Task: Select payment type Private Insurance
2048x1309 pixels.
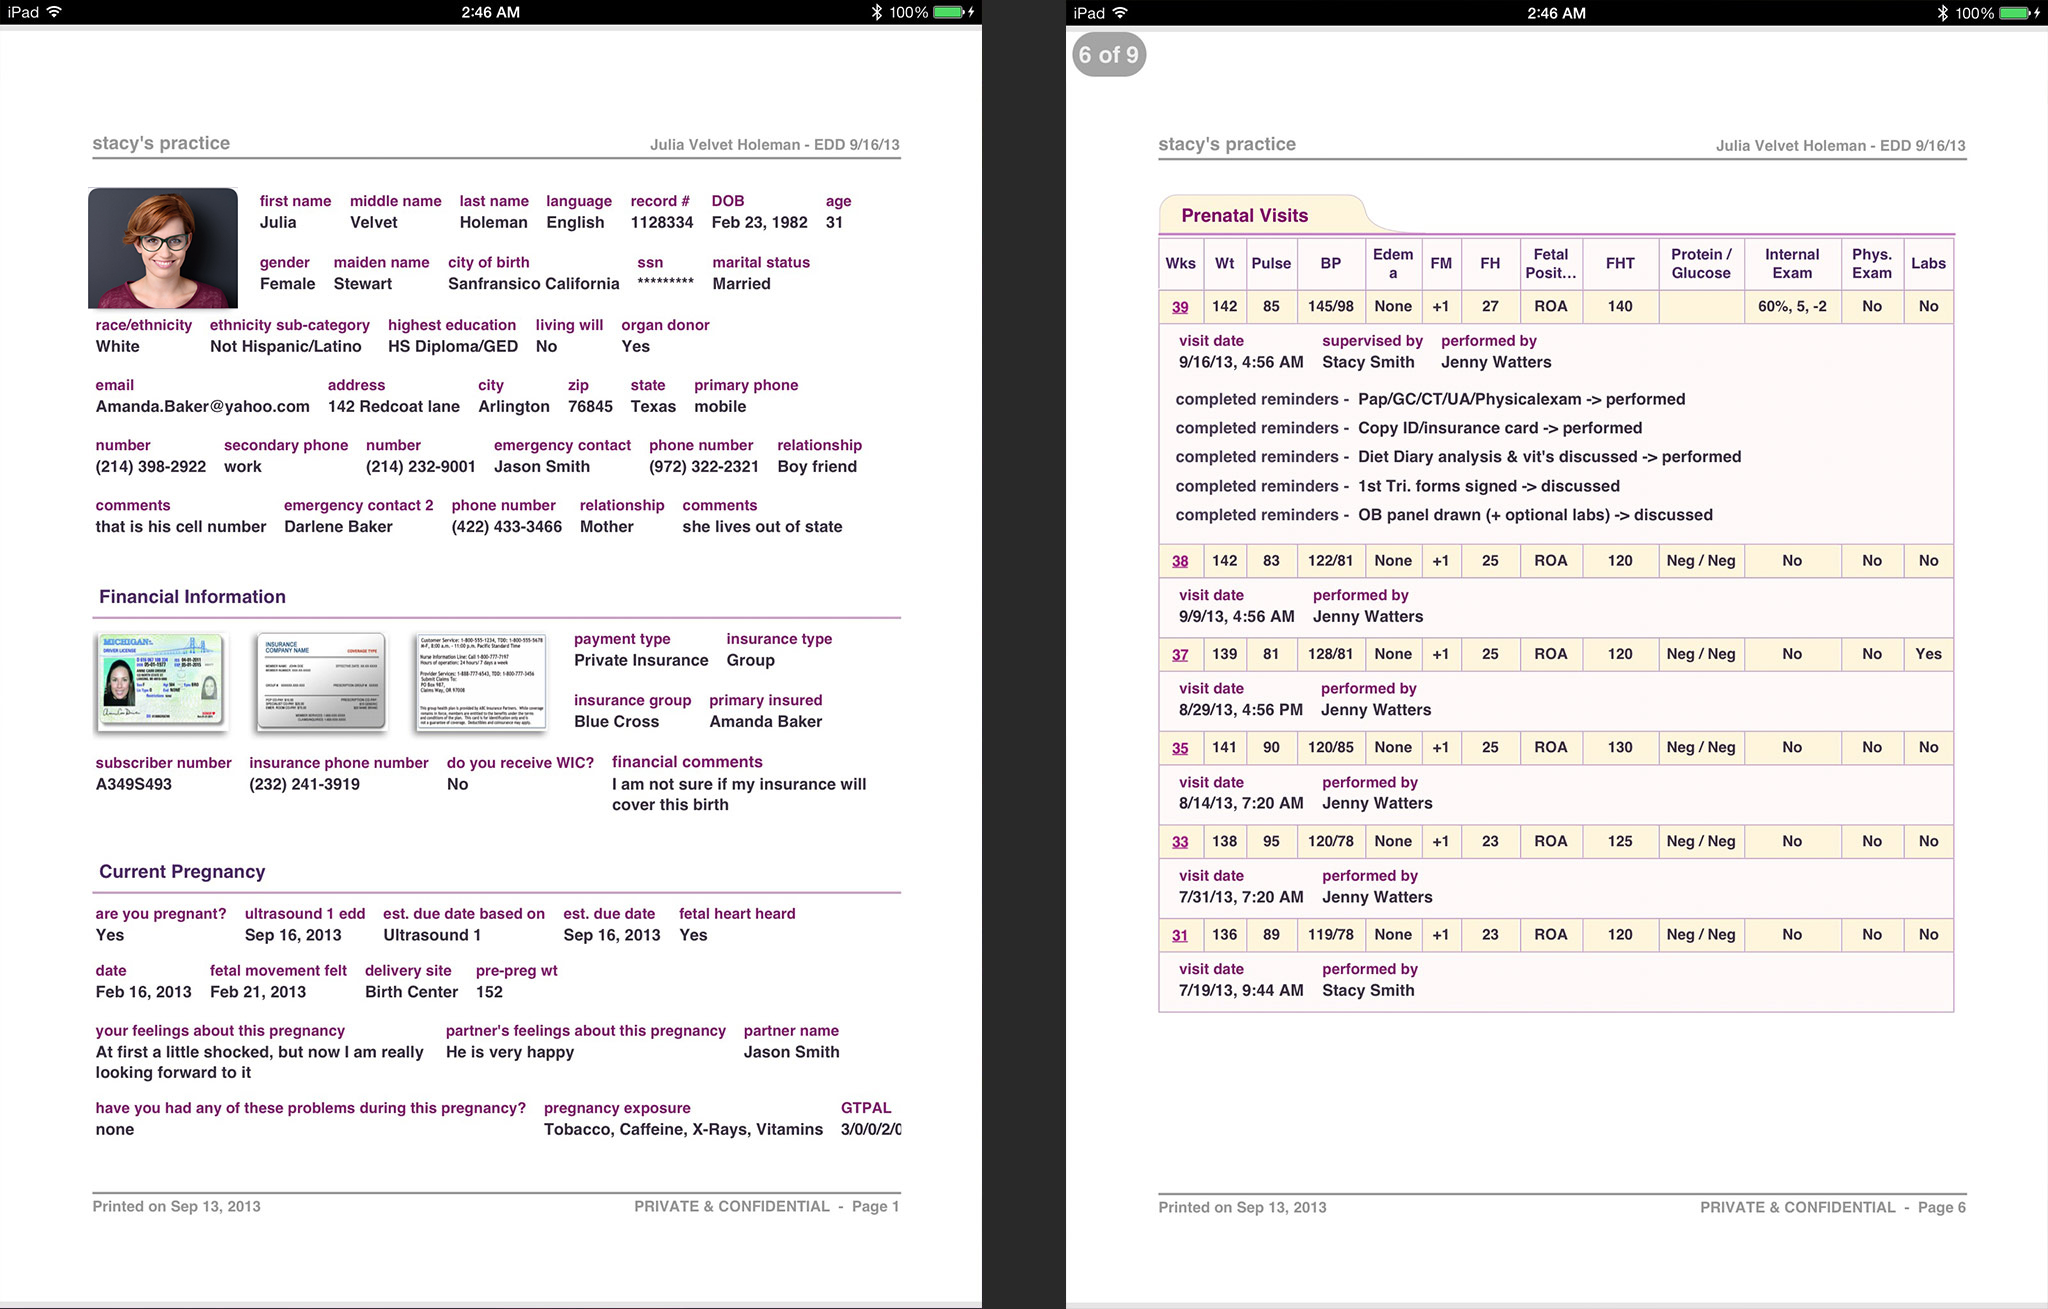Action: 641,661
